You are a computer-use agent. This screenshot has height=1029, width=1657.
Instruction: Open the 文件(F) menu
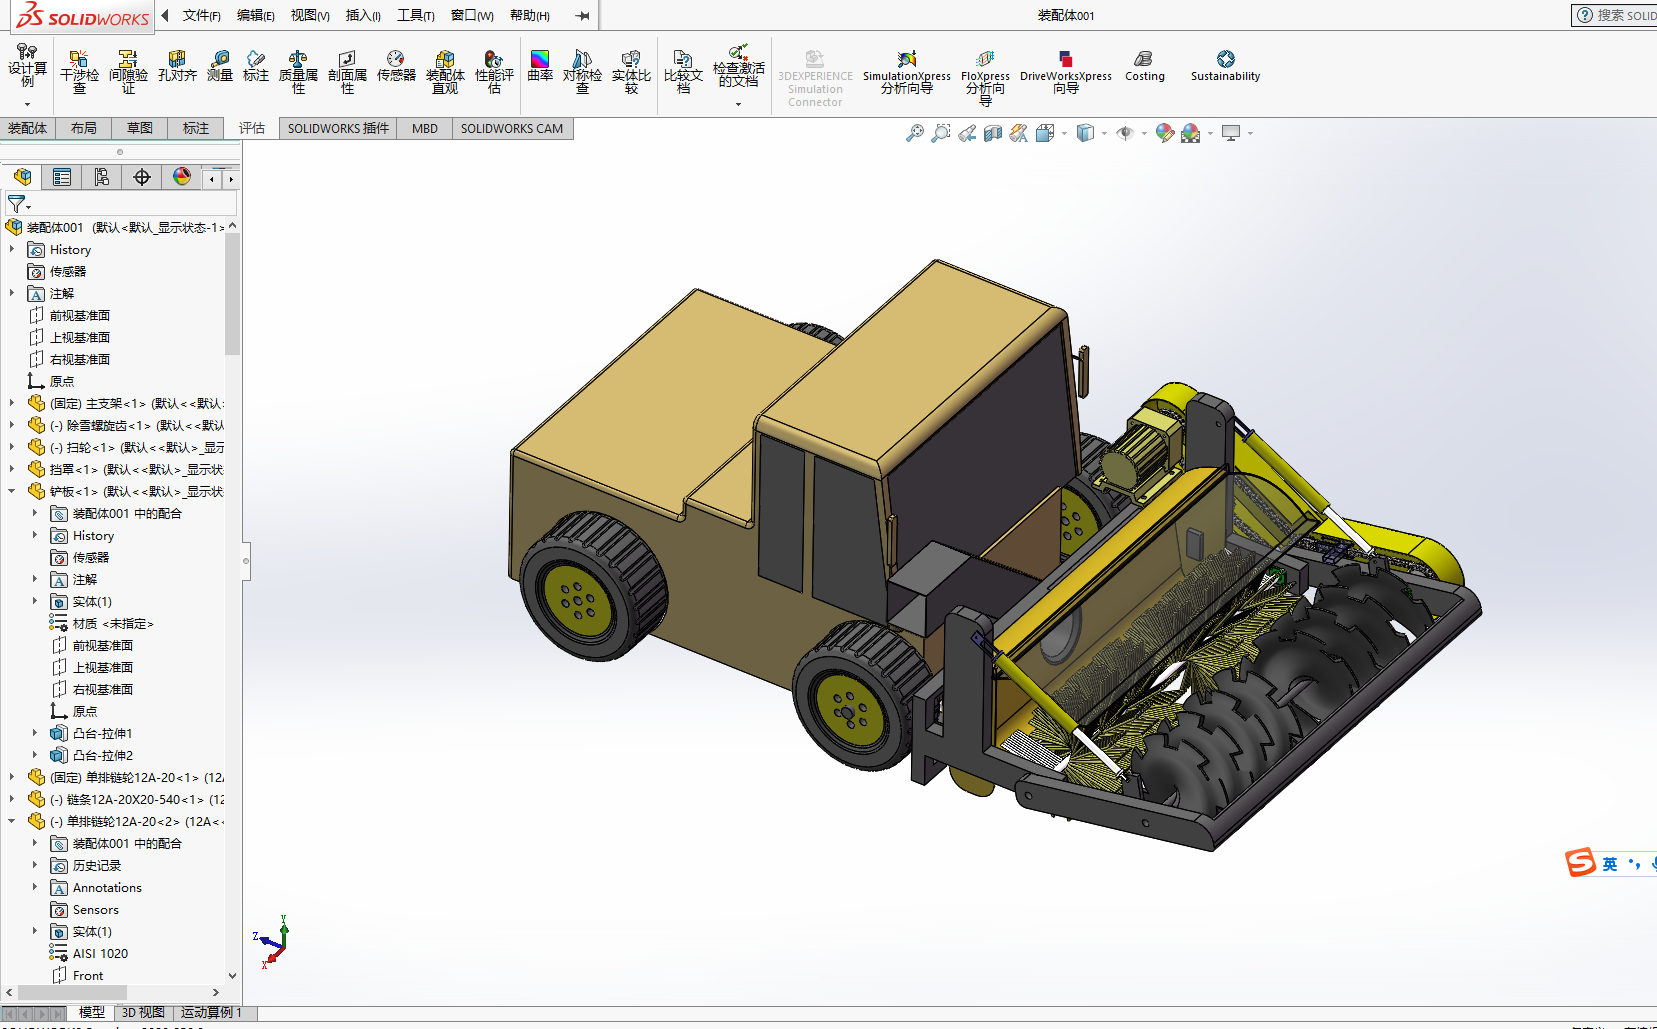(202, 16)
